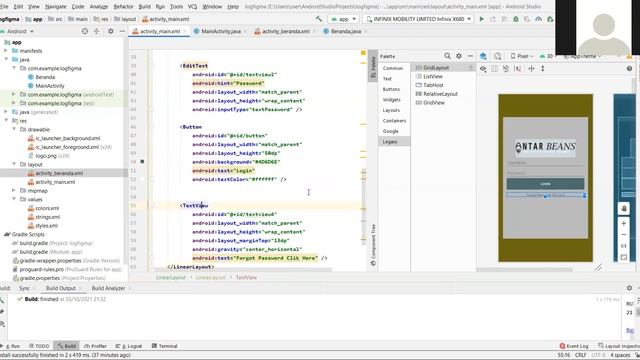Viewport: 640px width, 360px height.
Task: Open the TODO tool window
Action: coord(39,346)
